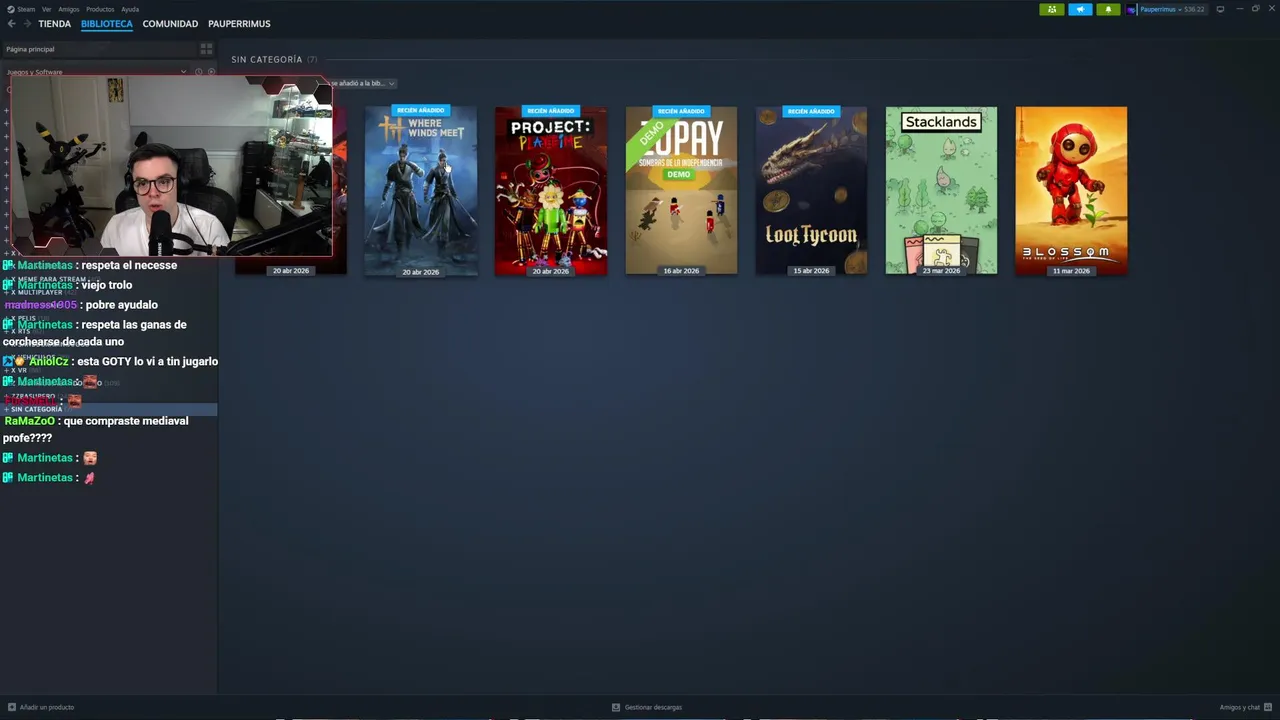Click the wallet balance $36.22
Screen dimensions: 1280x720
1194,9
